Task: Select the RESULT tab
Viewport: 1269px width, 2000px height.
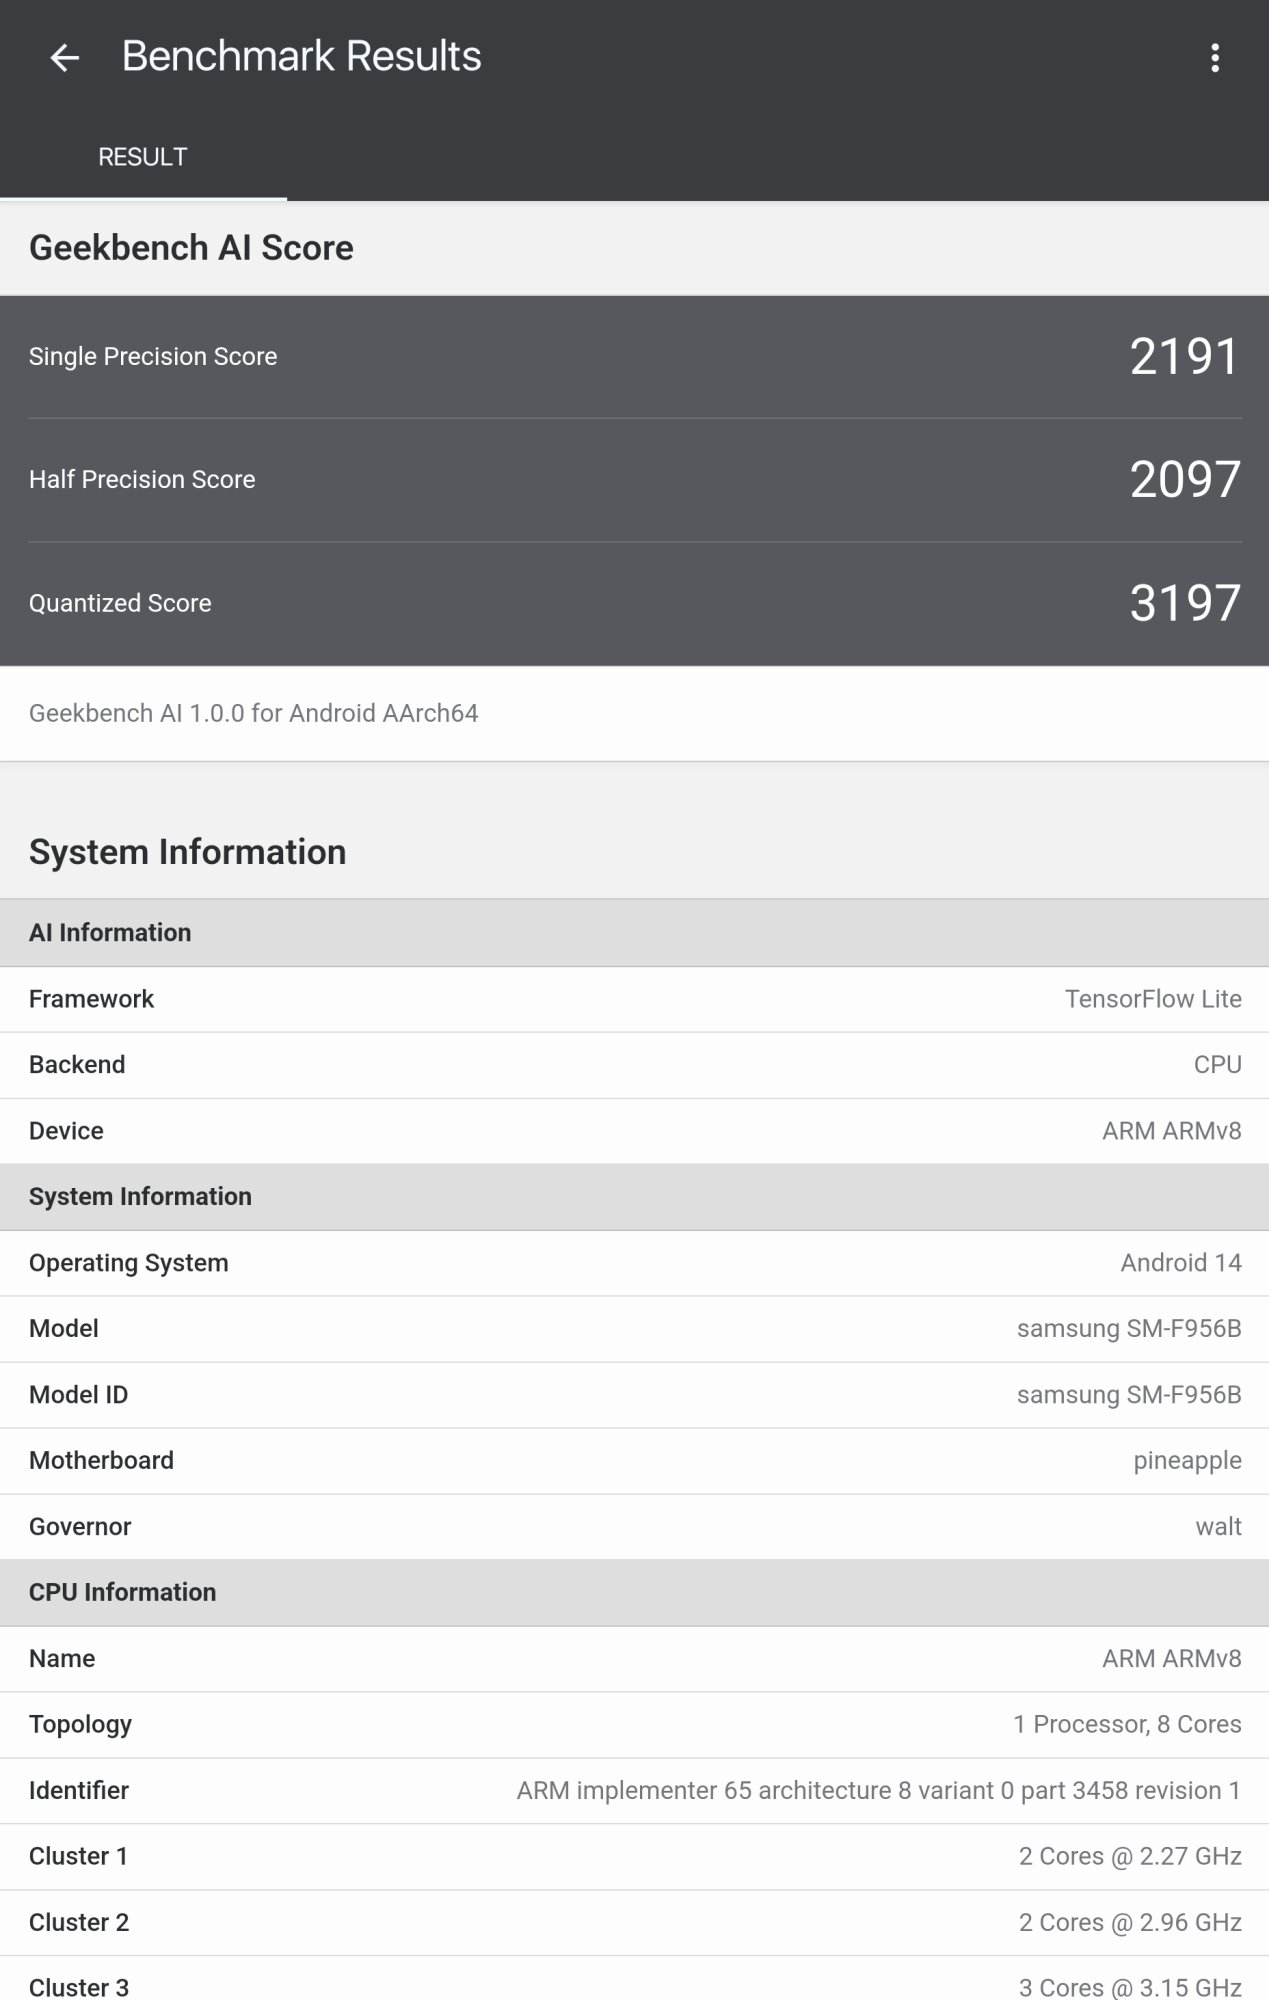Action: (143, 157)
